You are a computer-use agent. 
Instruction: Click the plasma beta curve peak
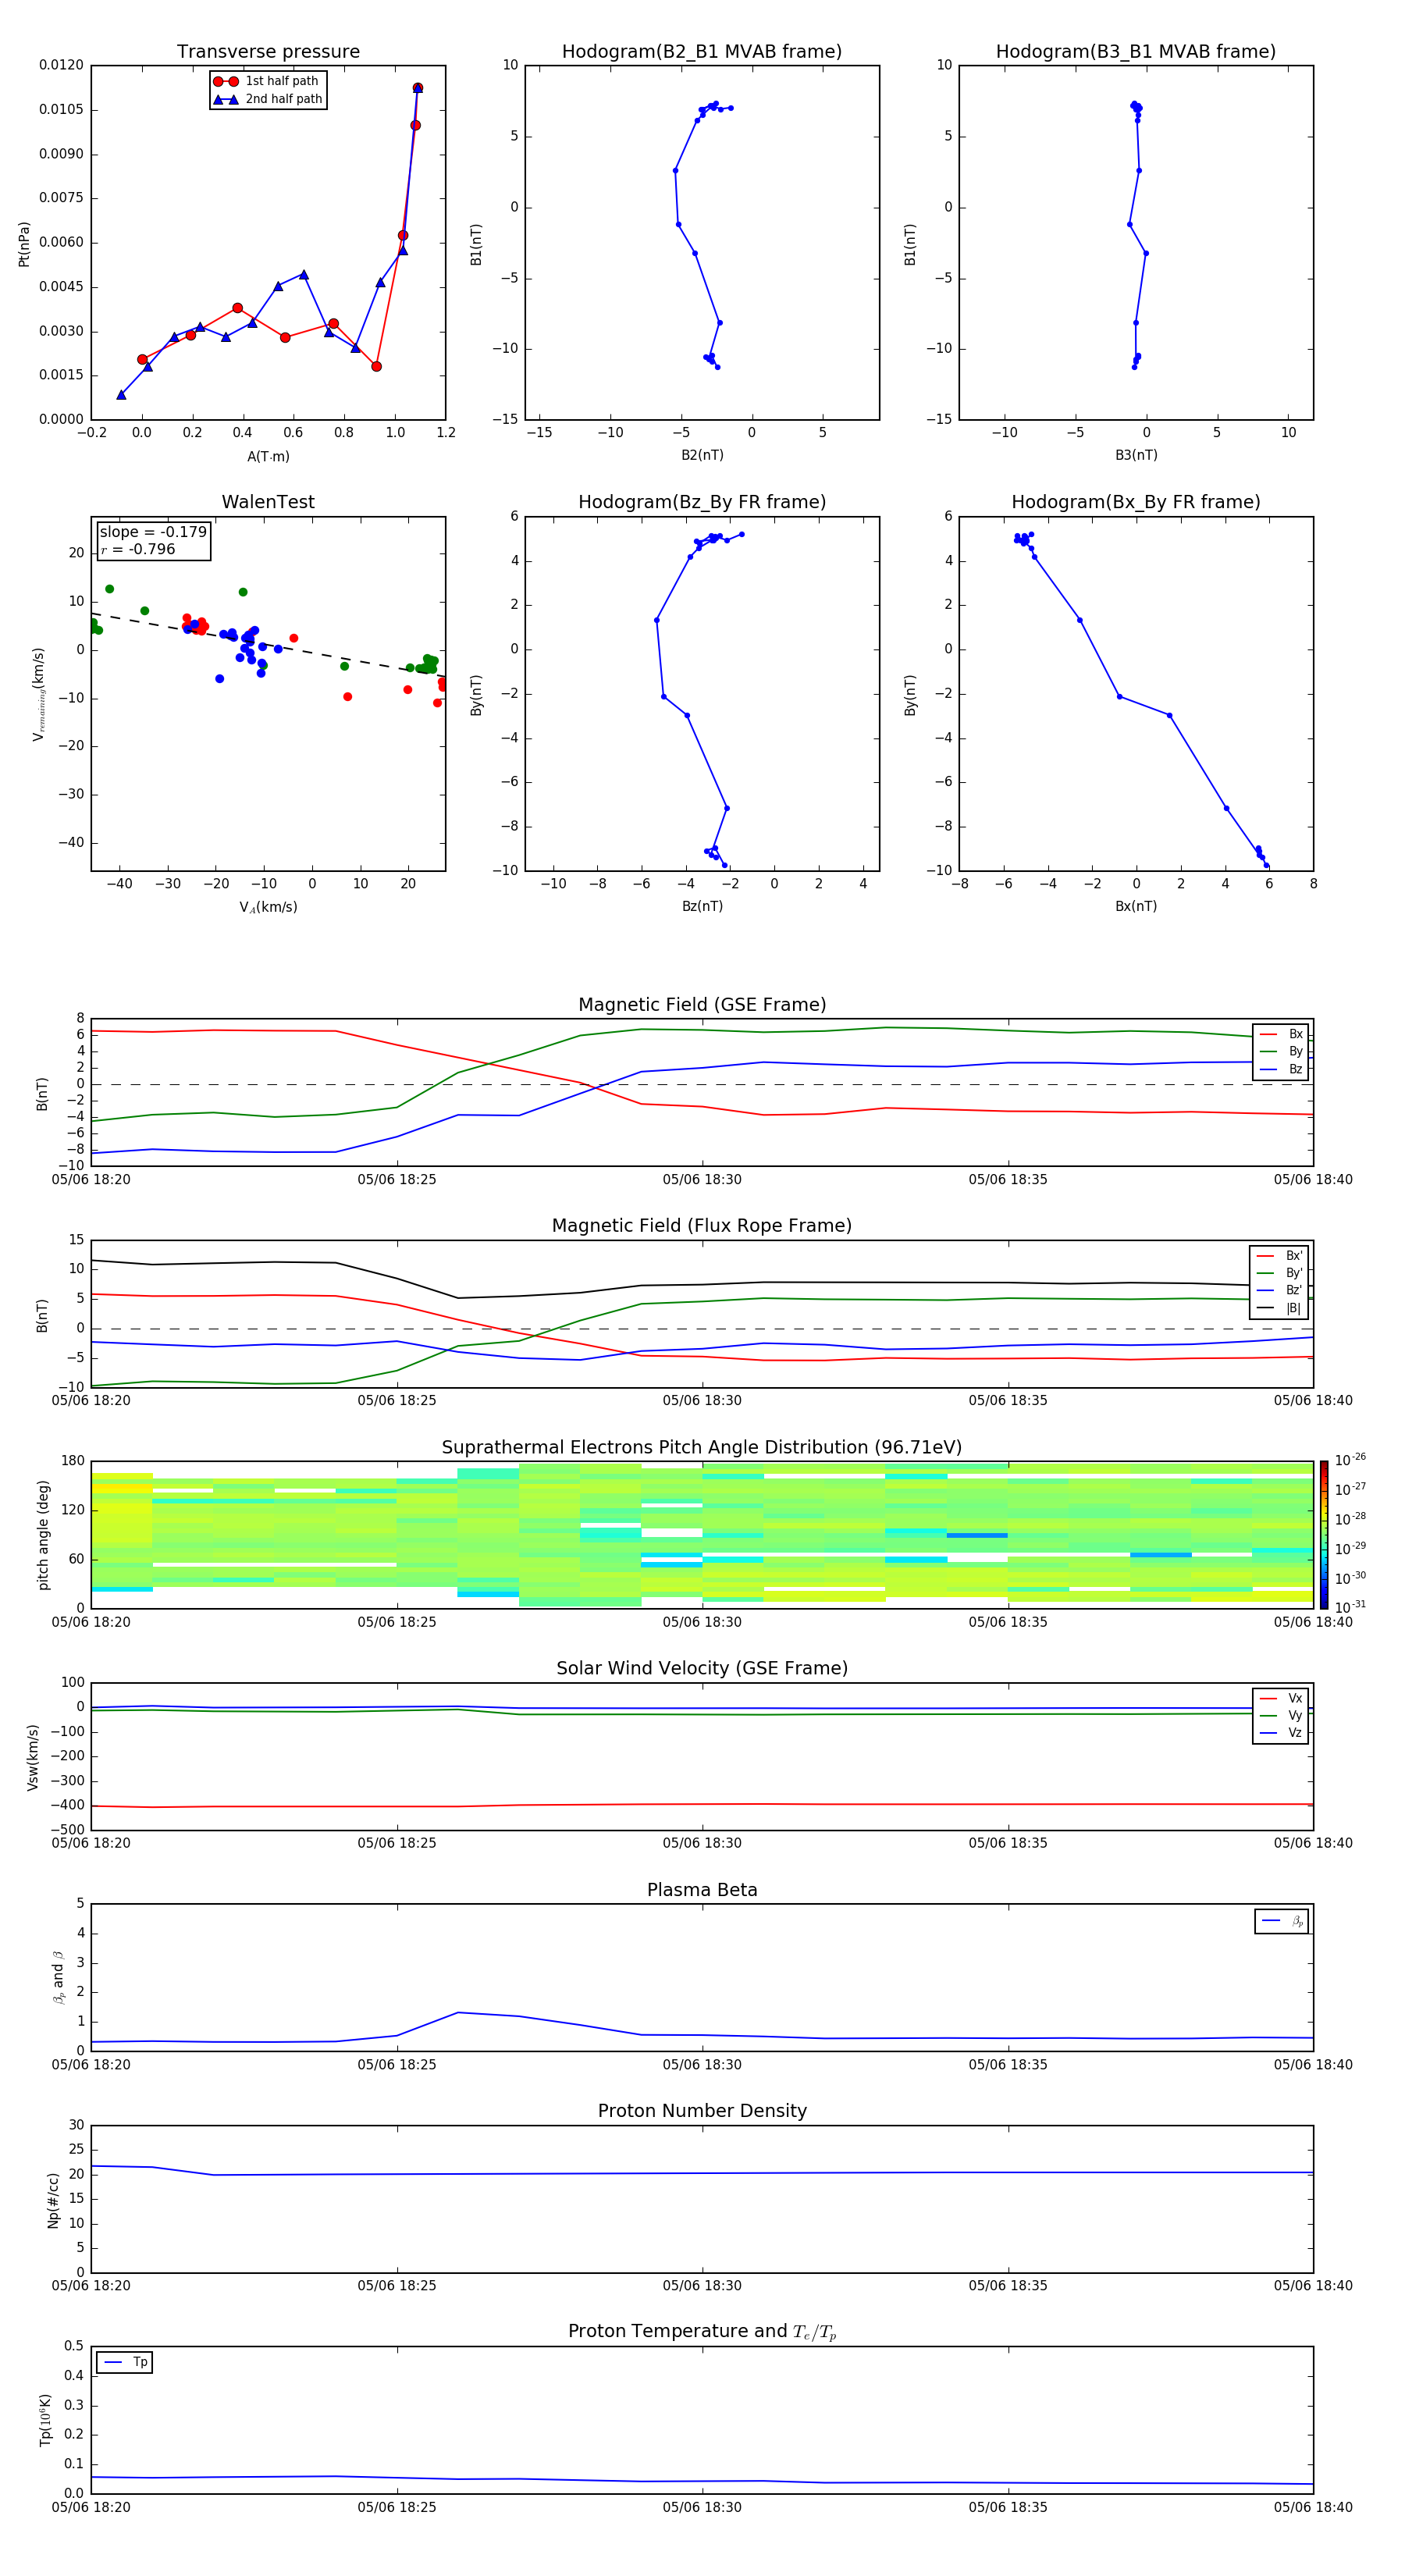pos(458,2013)
